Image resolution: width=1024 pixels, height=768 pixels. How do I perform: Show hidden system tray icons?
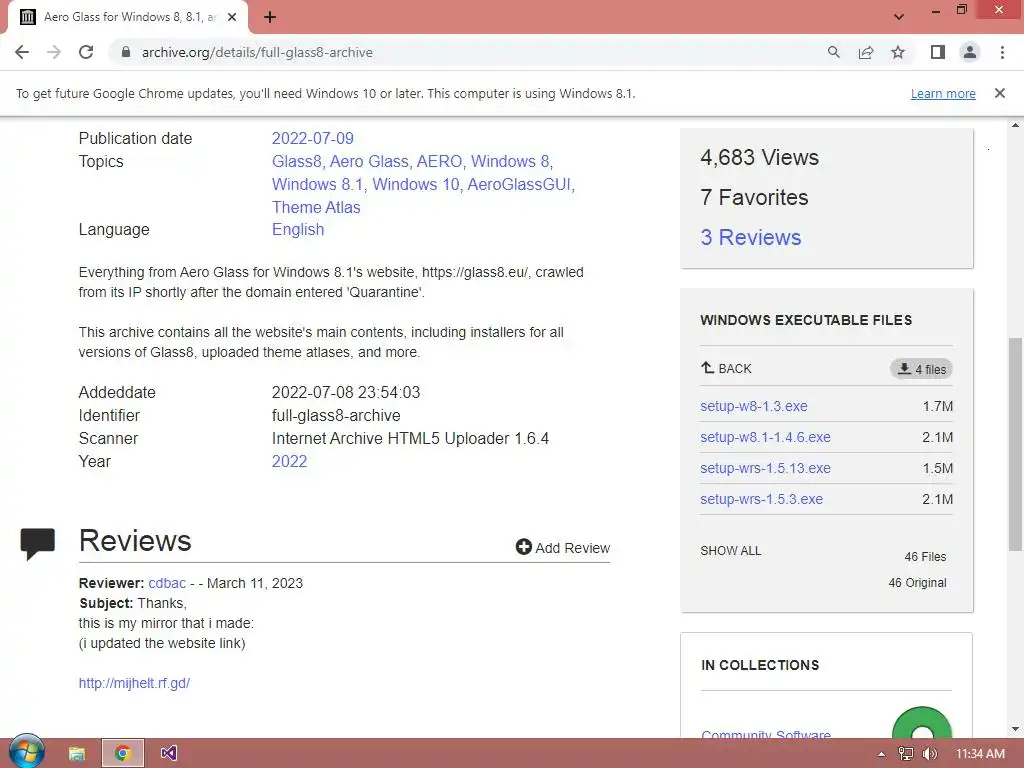882,754
